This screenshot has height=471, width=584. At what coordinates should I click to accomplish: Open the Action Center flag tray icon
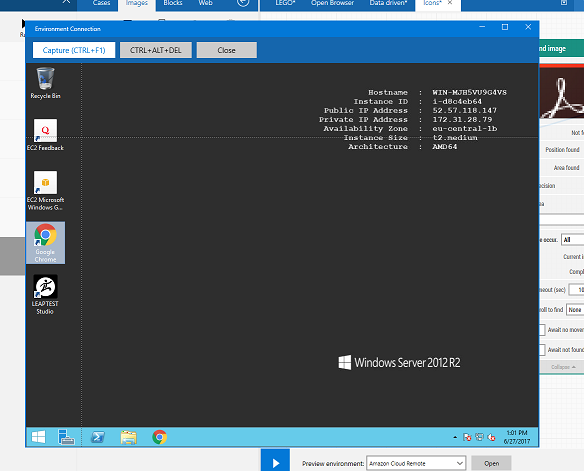coord(467,437)
